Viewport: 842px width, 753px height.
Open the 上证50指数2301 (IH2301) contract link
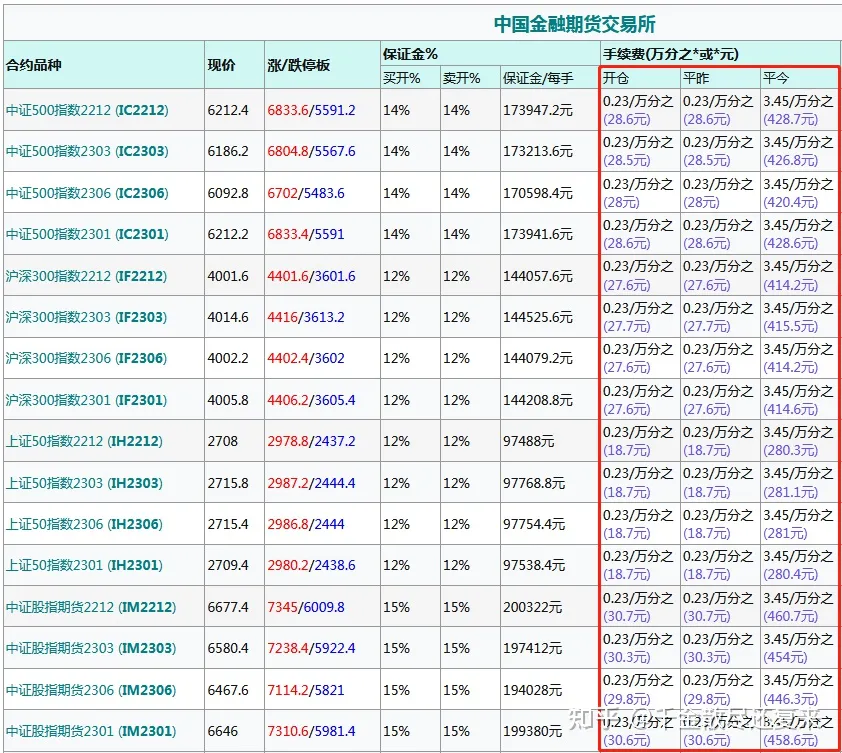pos(84,565)
